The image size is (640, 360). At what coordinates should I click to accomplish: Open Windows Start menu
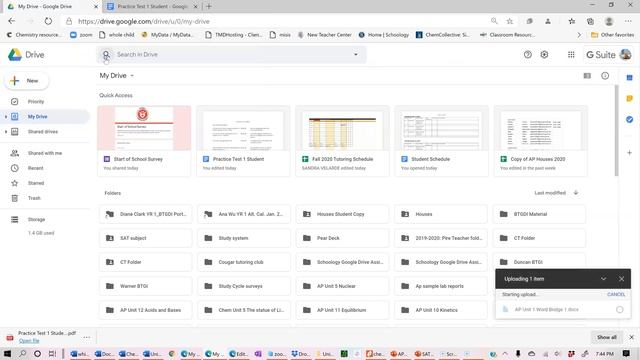point(7,353)
